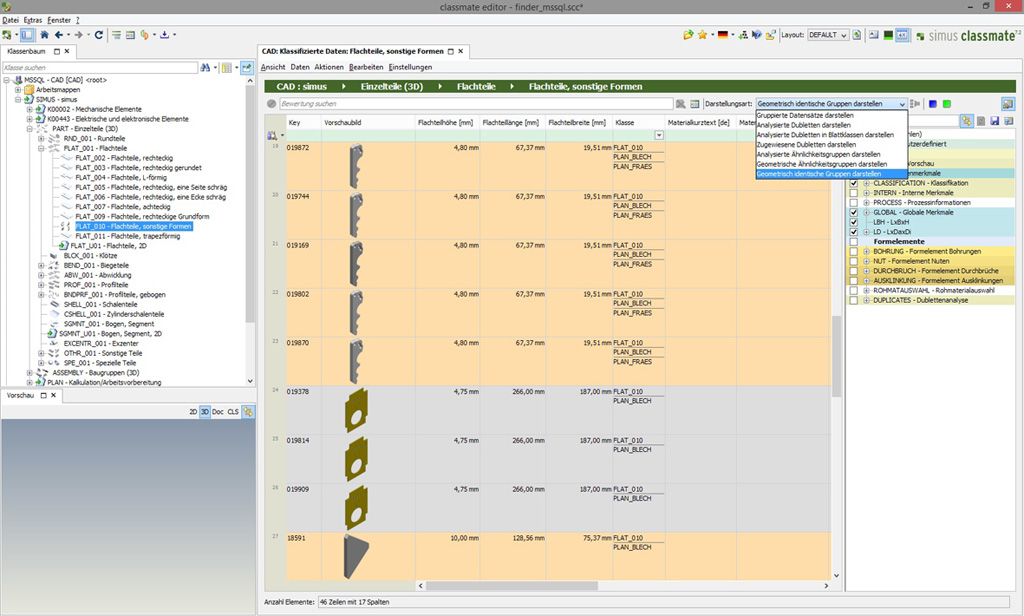Uncheck GLOBAL - Globale Merkmale checkbox
The height and width of the screenshot is (616, 1024).
coord(854,212)
